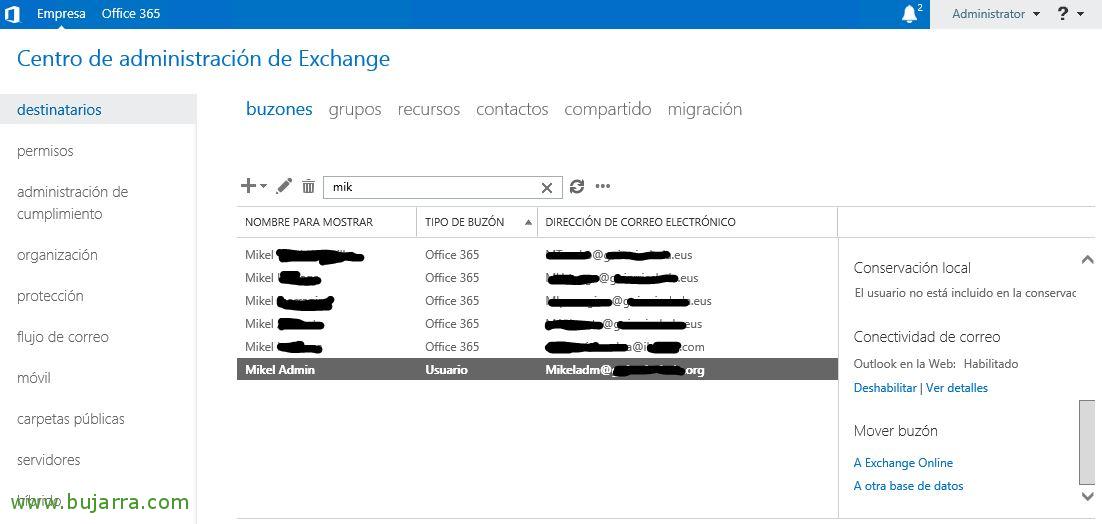
Task: Select permisos in the left navigation
Action: (45, 151)
